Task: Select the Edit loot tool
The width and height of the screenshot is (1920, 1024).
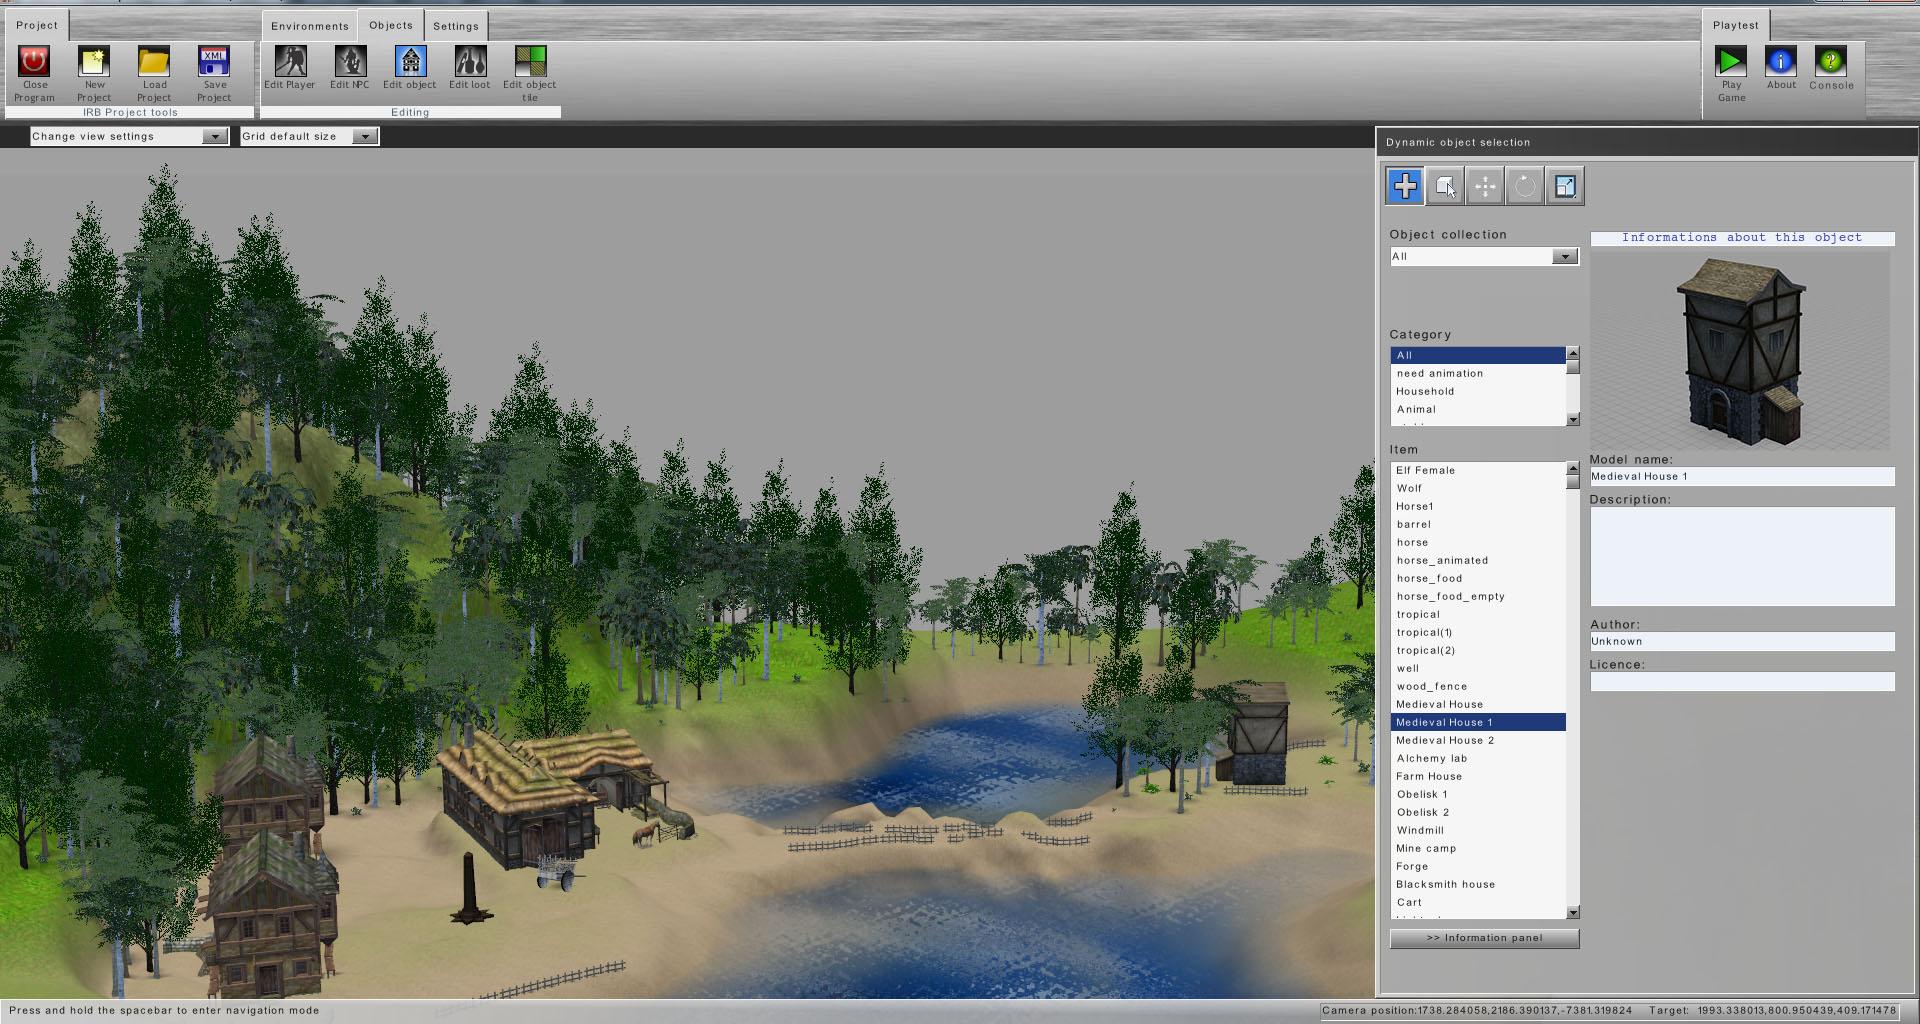Action: [x=469, y=62]
